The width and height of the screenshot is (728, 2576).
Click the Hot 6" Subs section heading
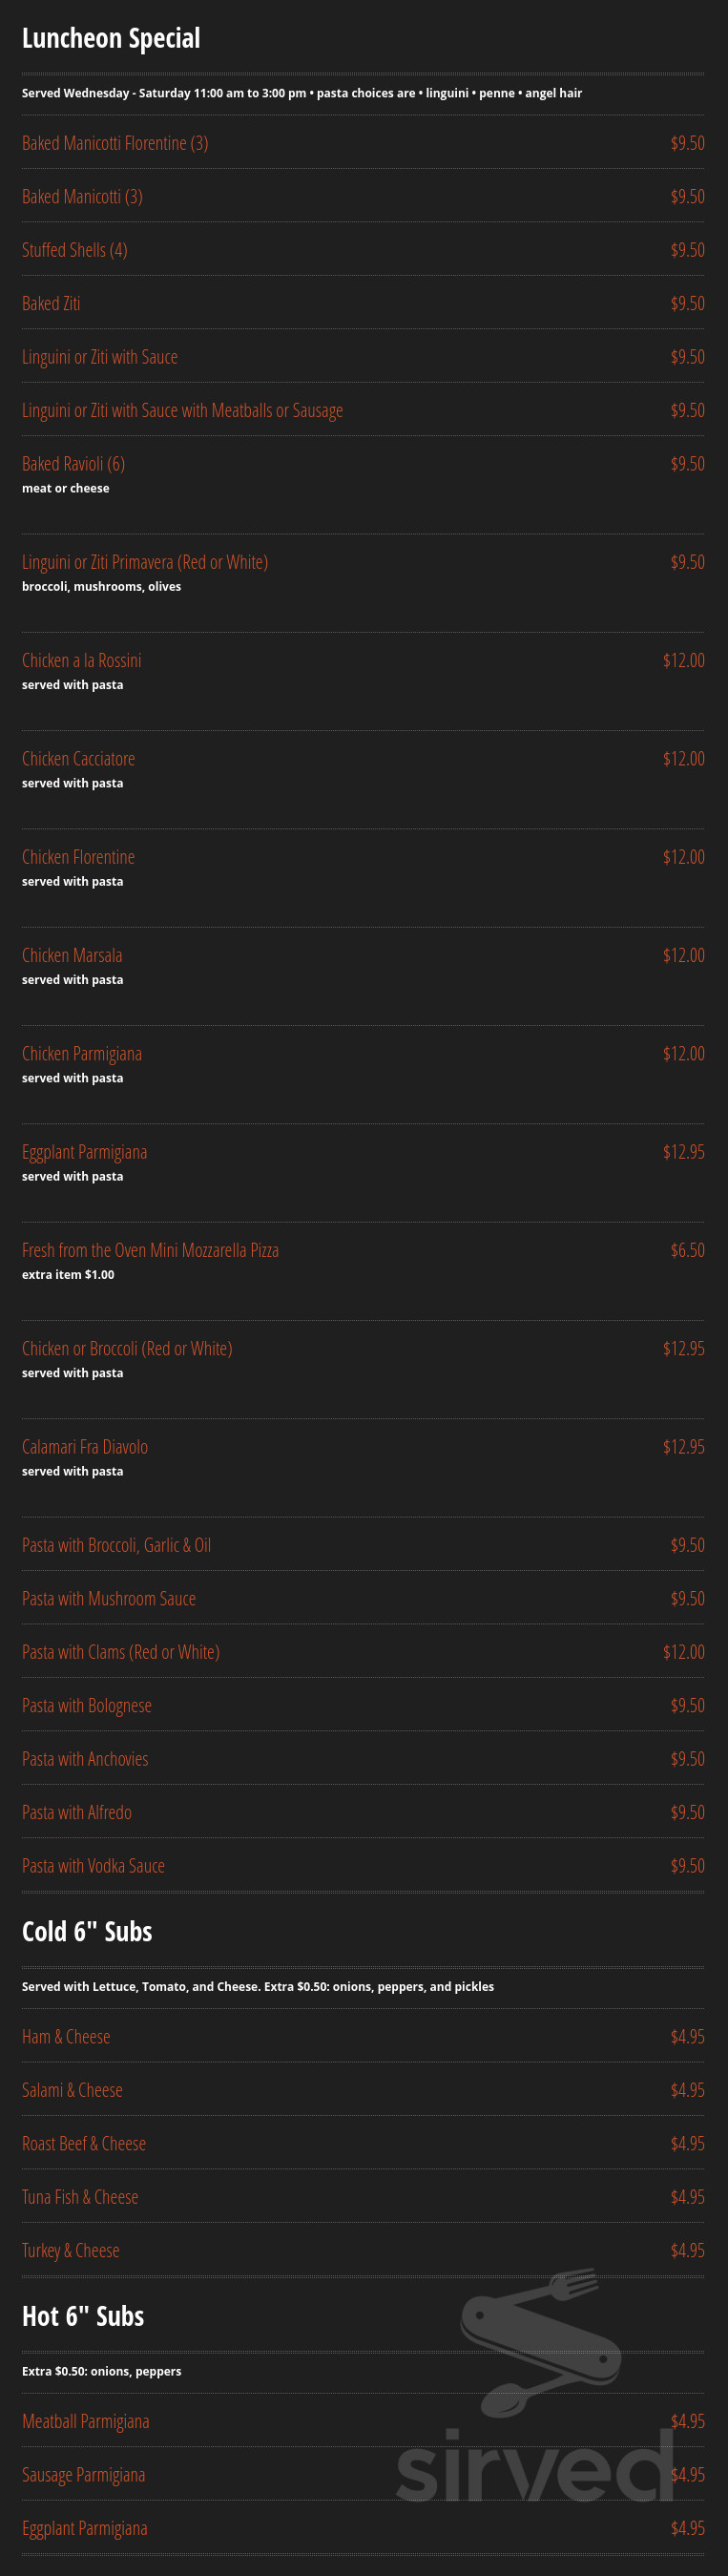(x=83, y=2316)
